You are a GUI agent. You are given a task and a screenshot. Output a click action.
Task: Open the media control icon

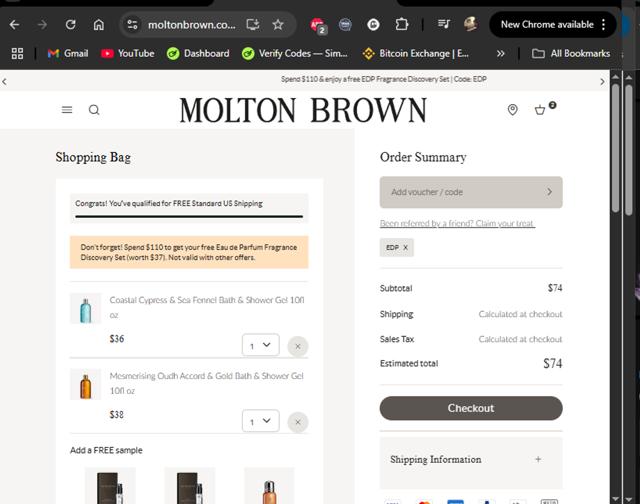[x=444, y=24]
